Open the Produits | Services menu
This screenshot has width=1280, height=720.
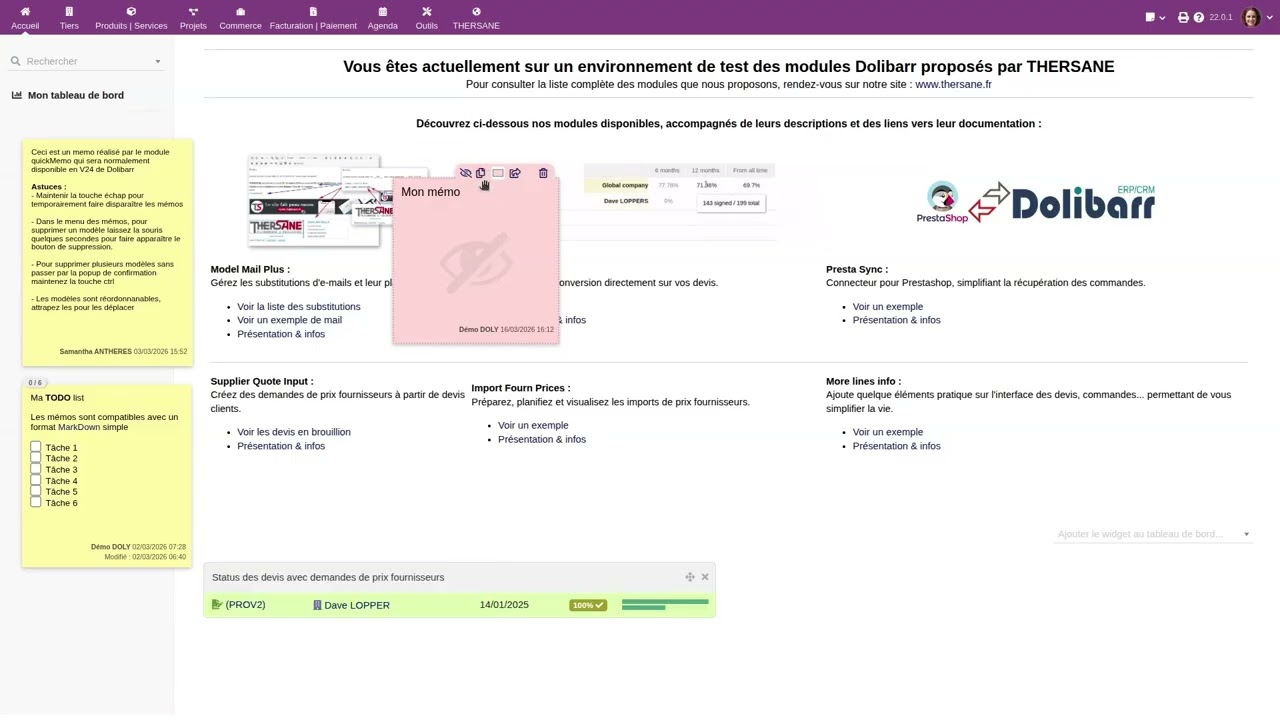tap(131, 18)
